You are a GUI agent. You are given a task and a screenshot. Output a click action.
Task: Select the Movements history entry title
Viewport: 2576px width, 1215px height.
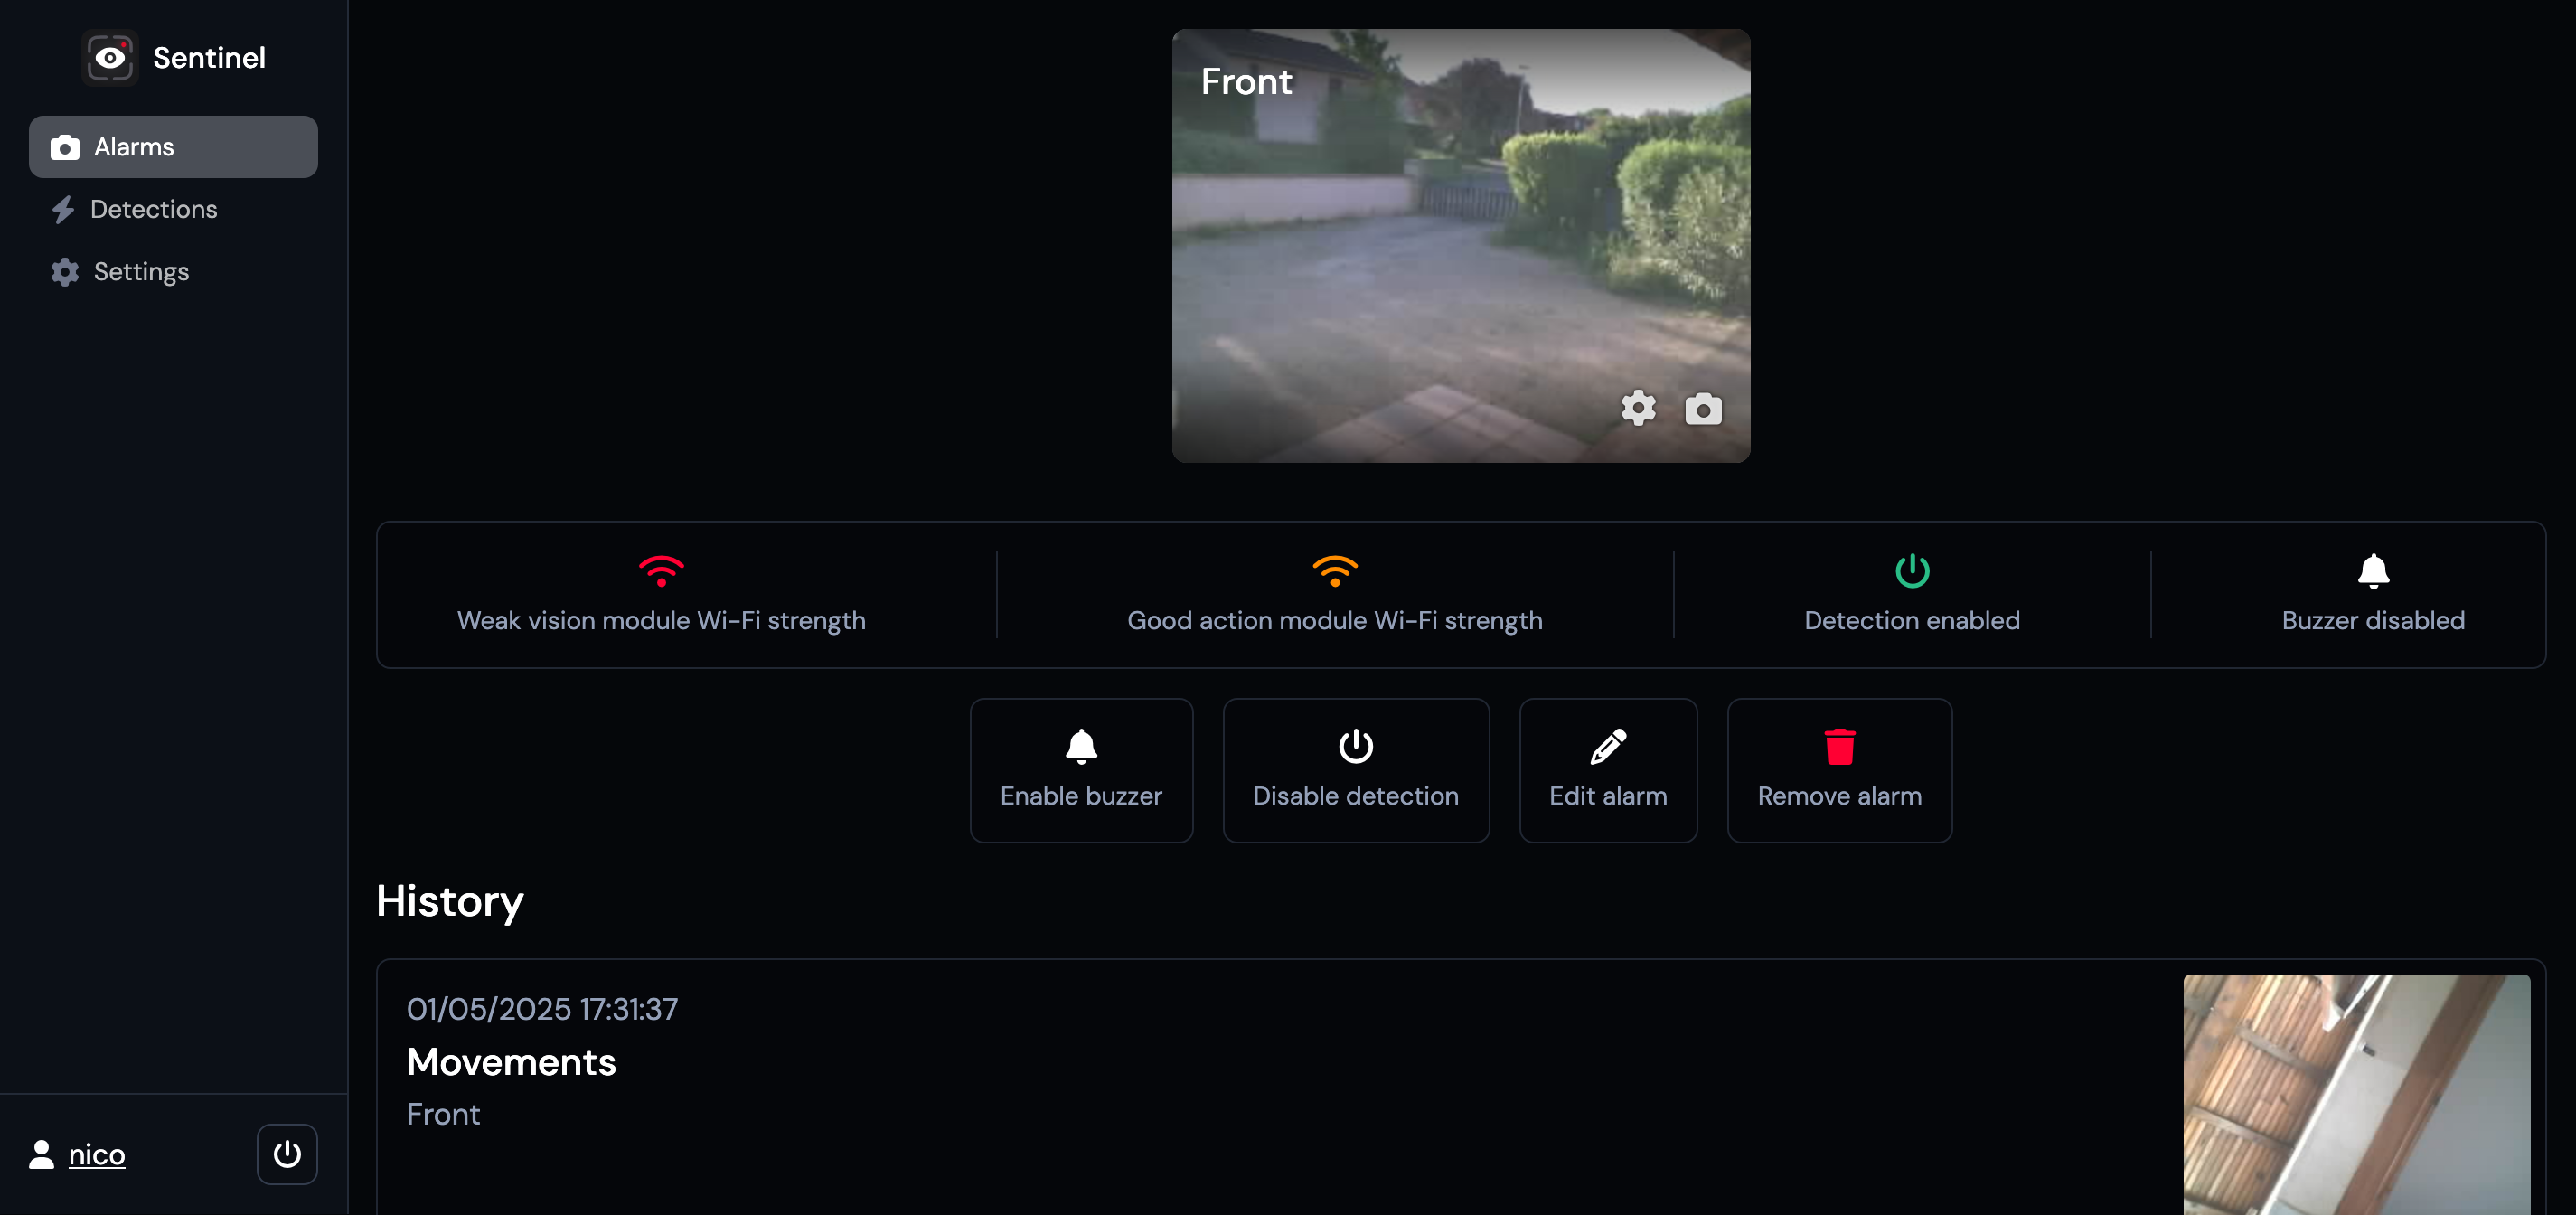point(511,1062)
